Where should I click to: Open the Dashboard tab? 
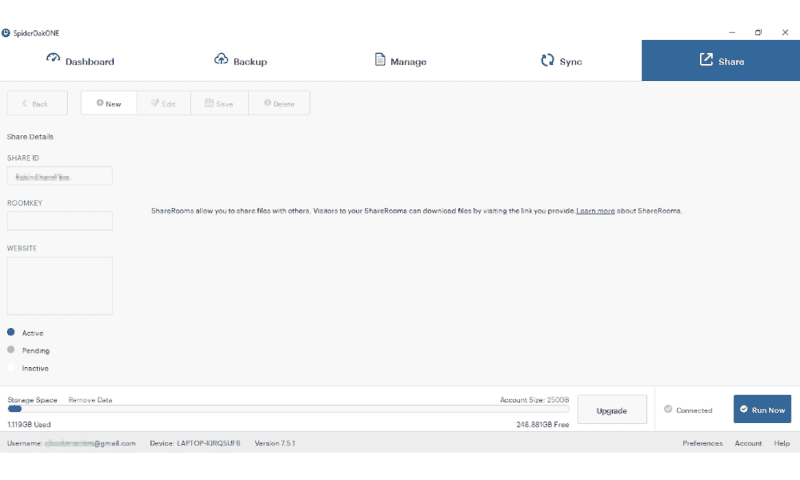80,61
